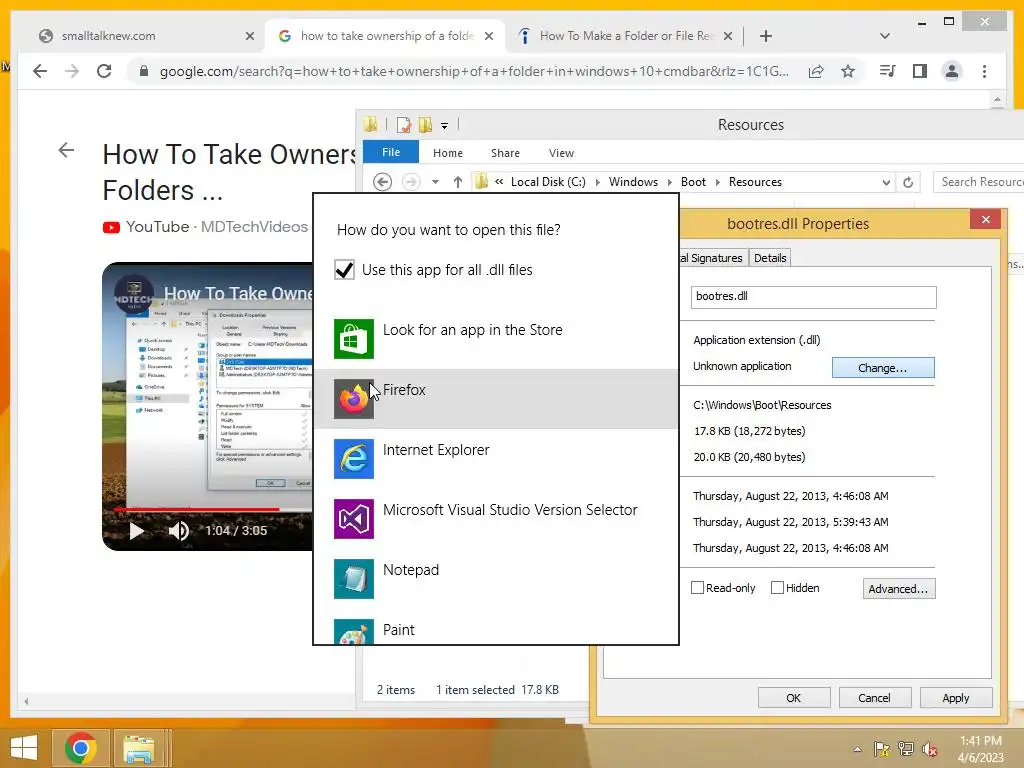Click the Change... button in Properties
The width and height of the screenshot is (1024, 768).
pyautogui.click(x=883, y=368)
